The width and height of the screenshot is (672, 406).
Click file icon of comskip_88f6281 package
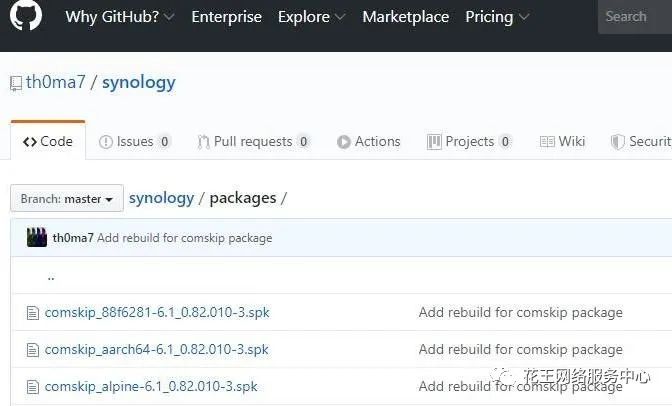32,313
